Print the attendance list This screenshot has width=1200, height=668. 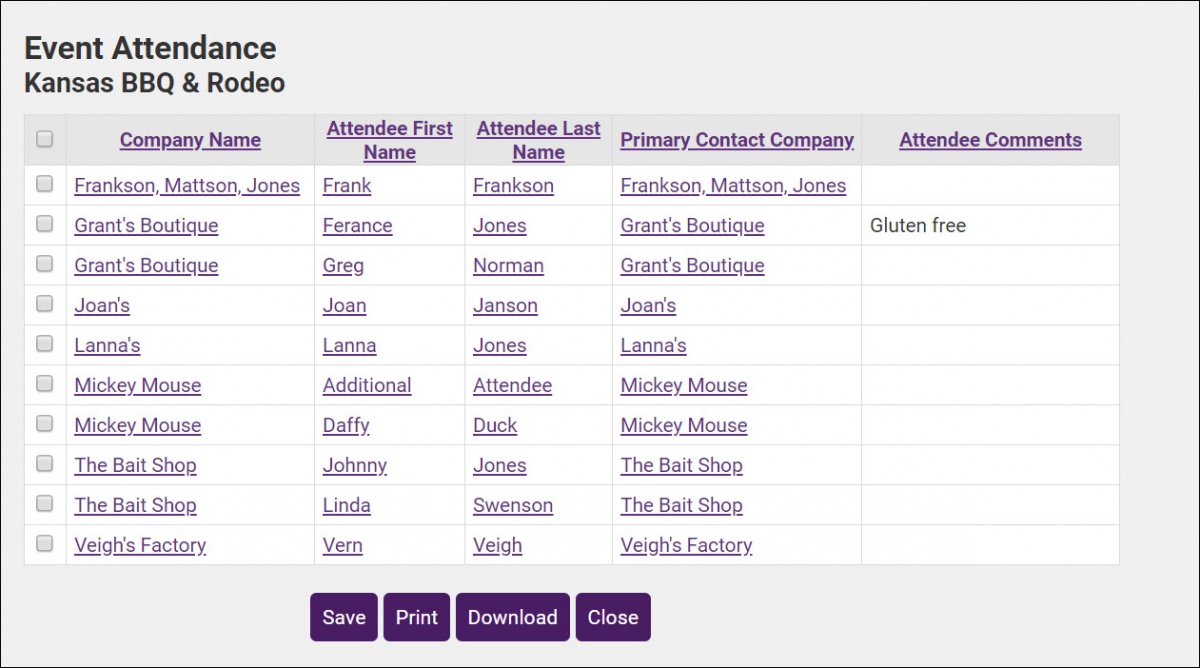416,617
